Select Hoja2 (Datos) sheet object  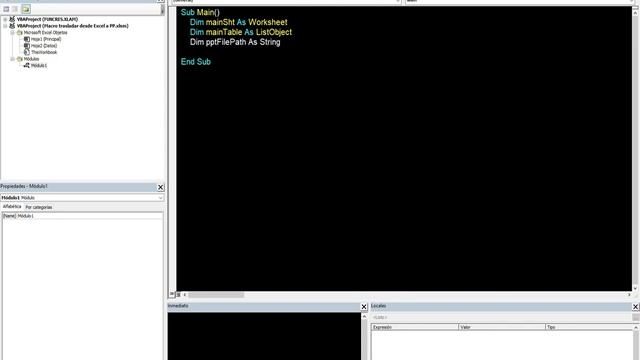[44, 46]
